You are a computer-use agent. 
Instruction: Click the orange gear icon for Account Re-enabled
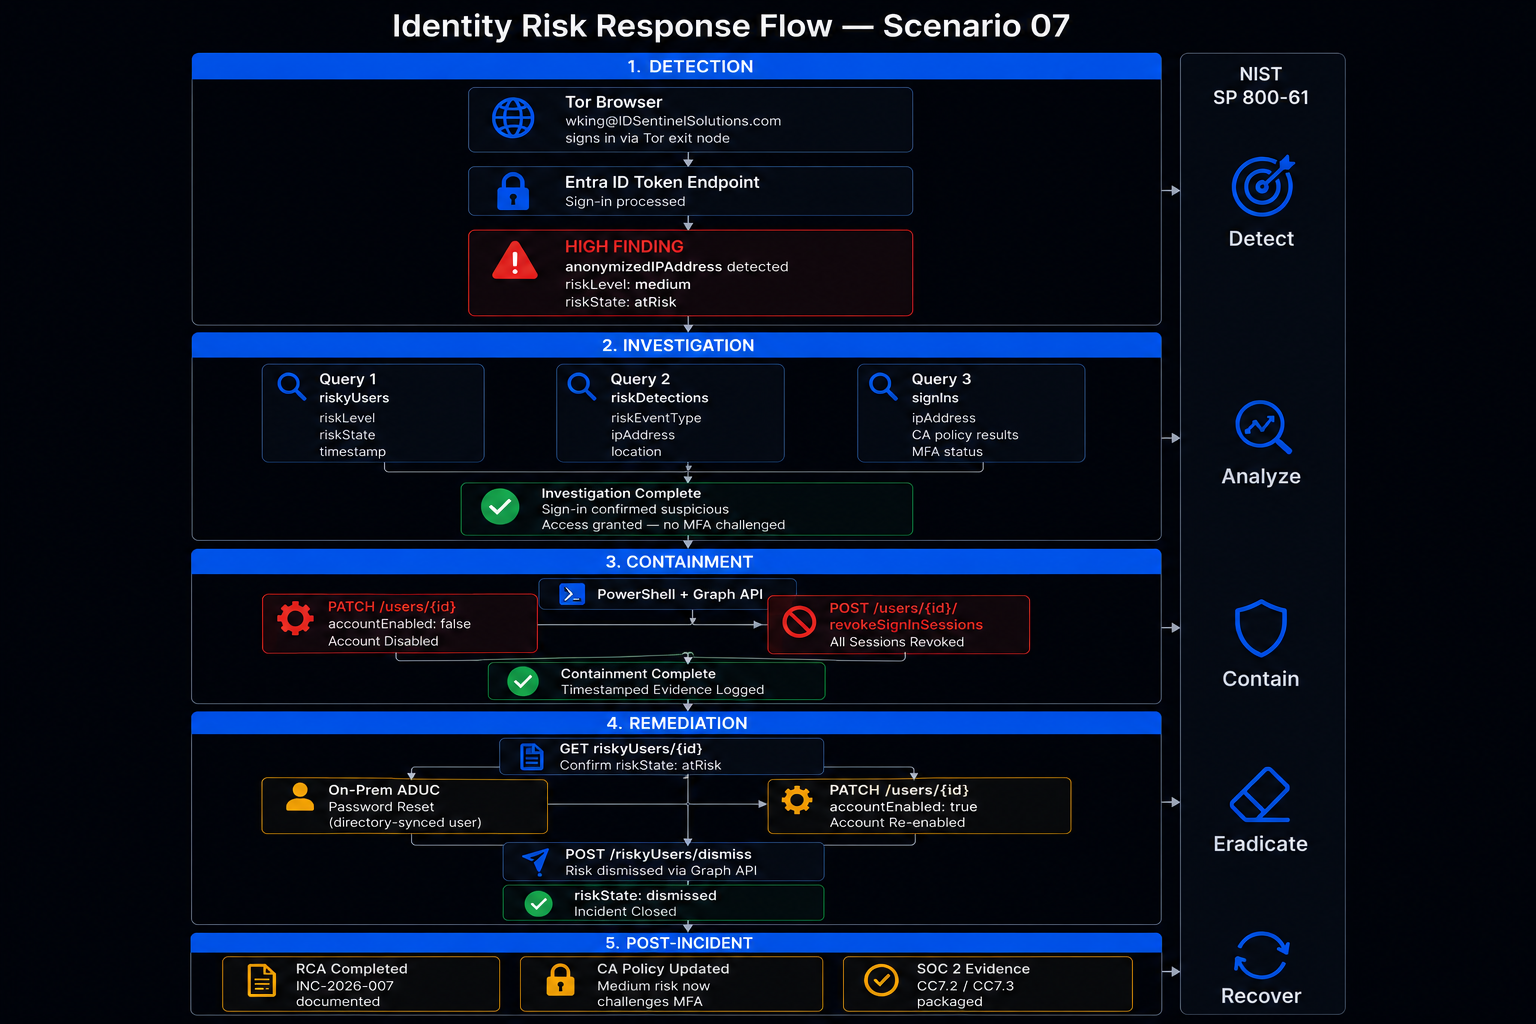click(x=797, y=800)
